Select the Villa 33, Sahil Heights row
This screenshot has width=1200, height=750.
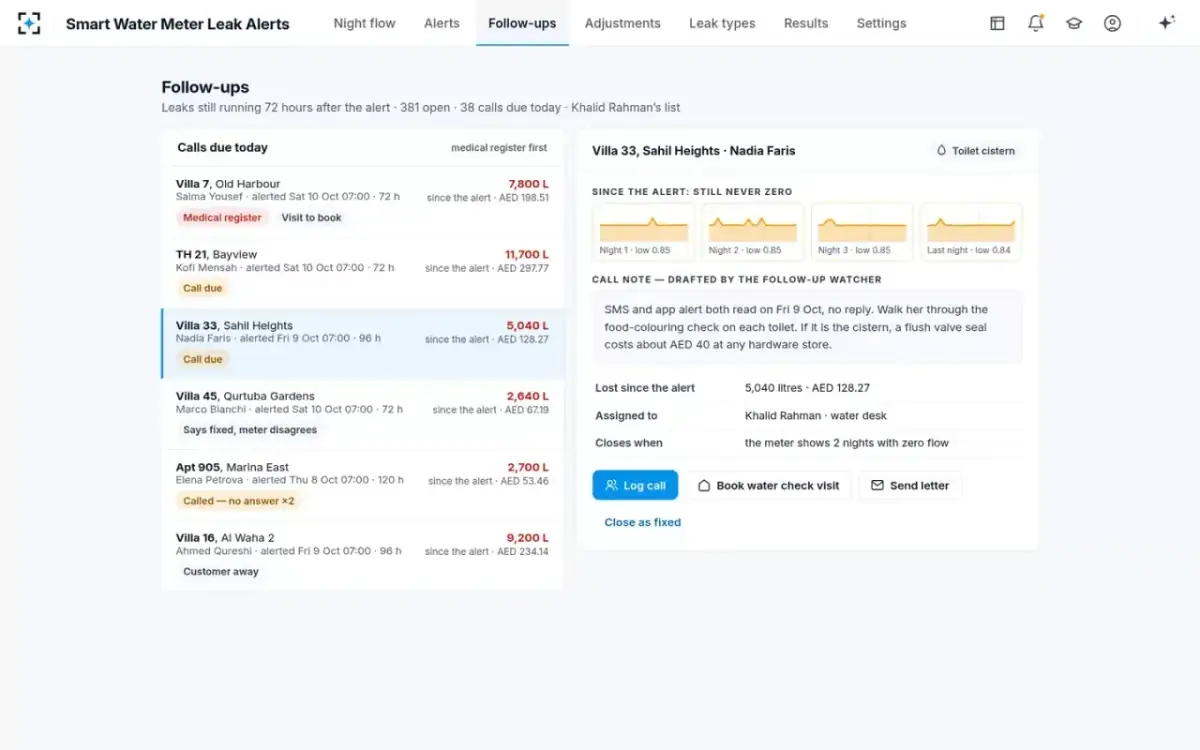click(362, 344)
